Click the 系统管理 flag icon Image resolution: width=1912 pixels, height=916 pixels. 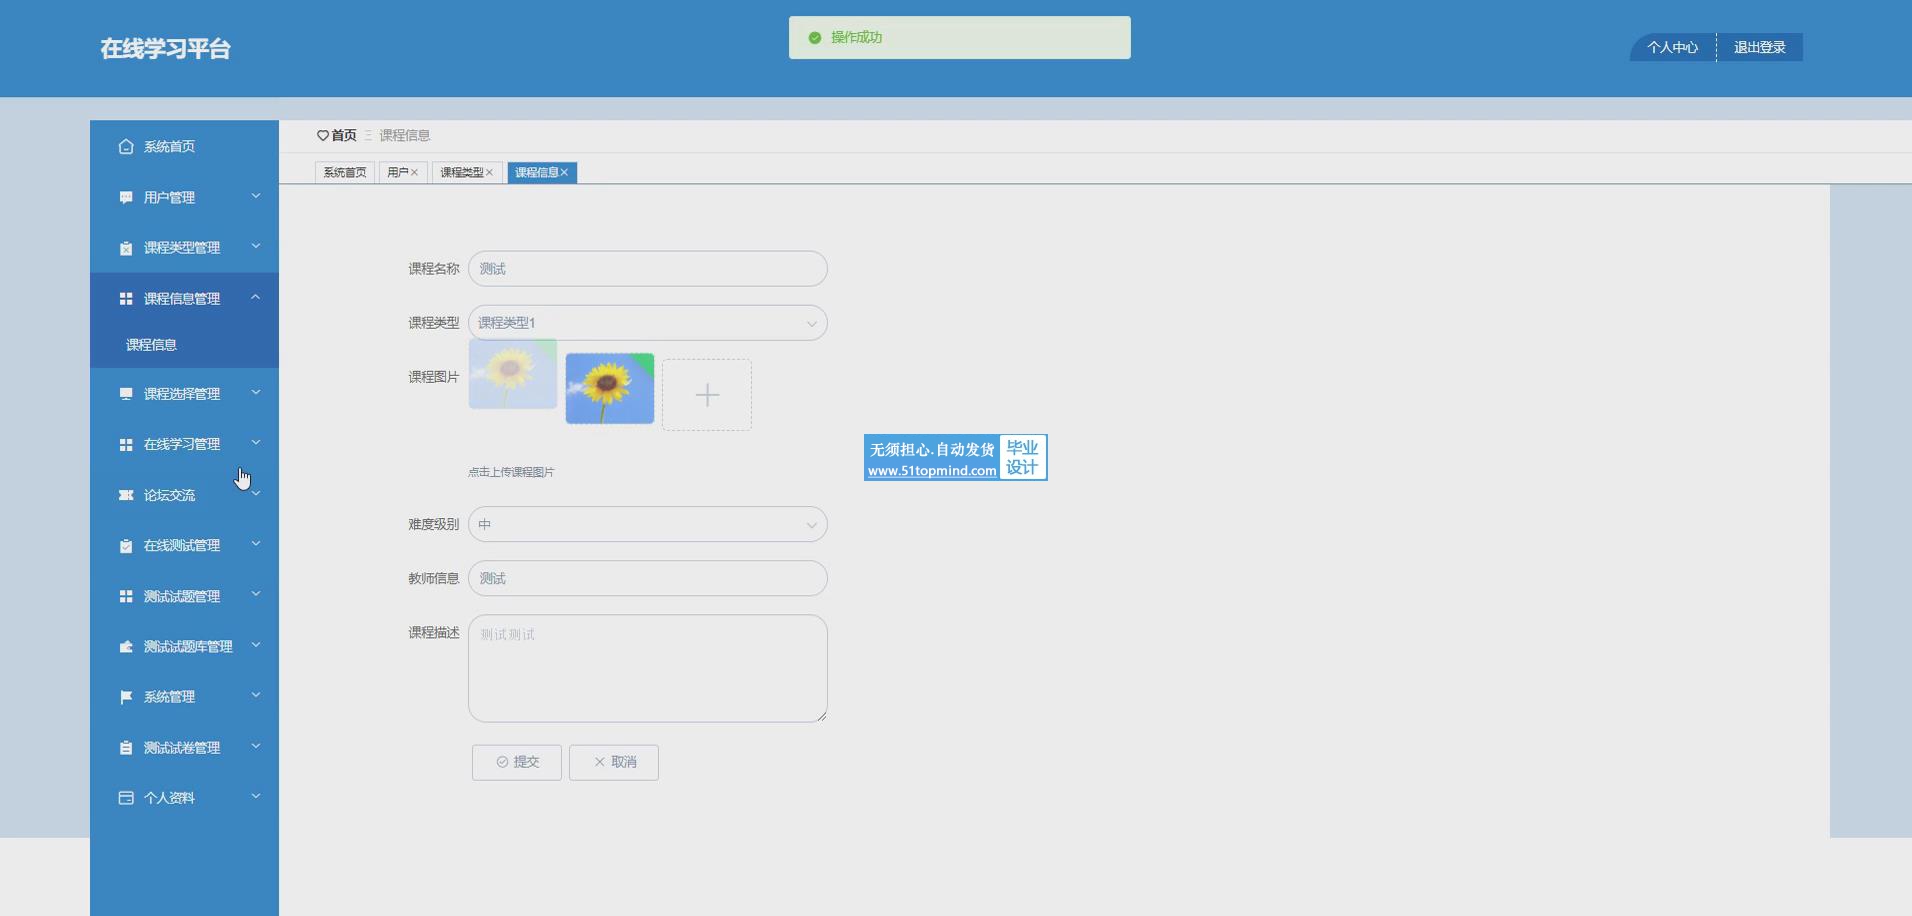coord(126,697)
